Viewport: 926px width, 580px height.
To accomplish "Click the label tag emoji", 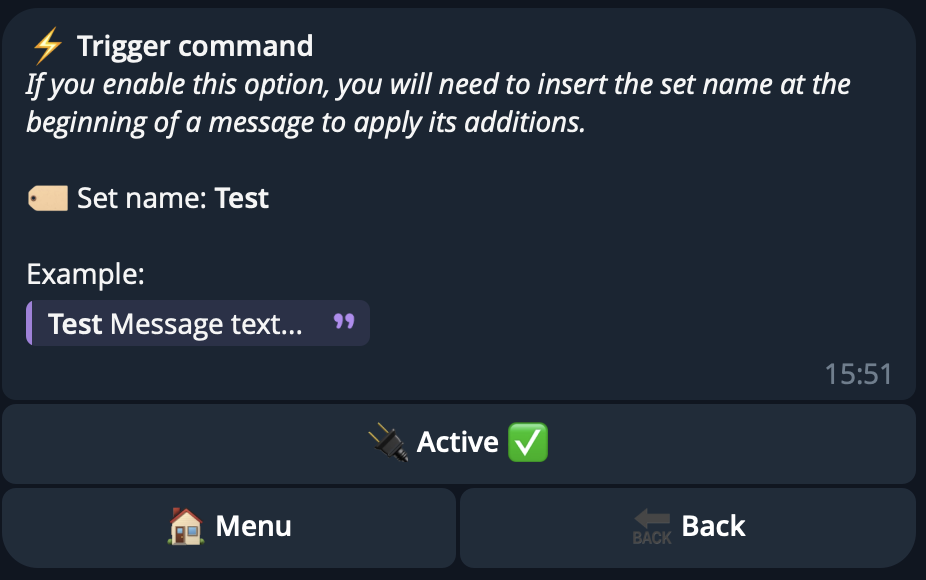I will point(47,198).
